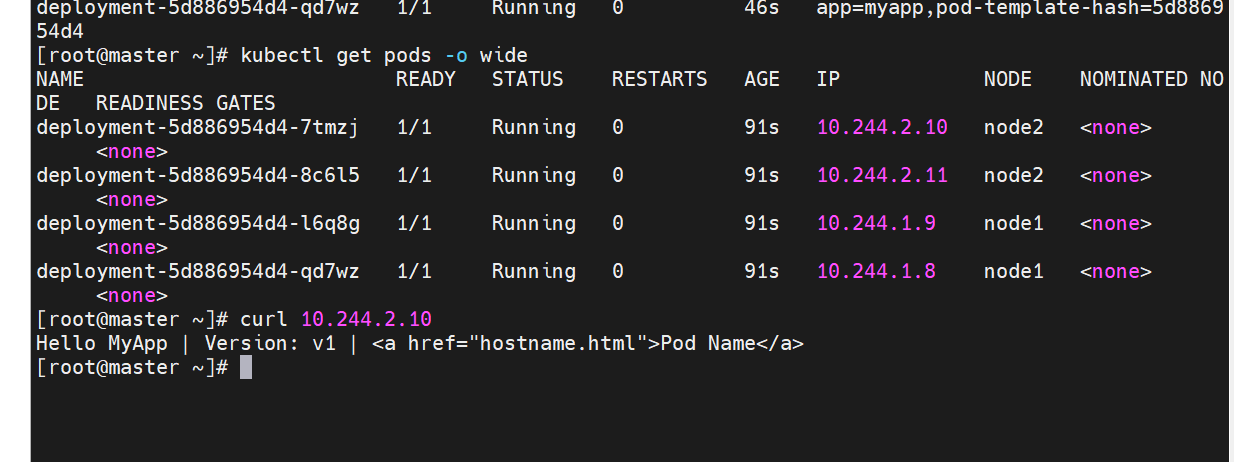Click 46s age value in the top row
The width and height of the screenshot is (1234, 462).
click(x=762, y=8)
